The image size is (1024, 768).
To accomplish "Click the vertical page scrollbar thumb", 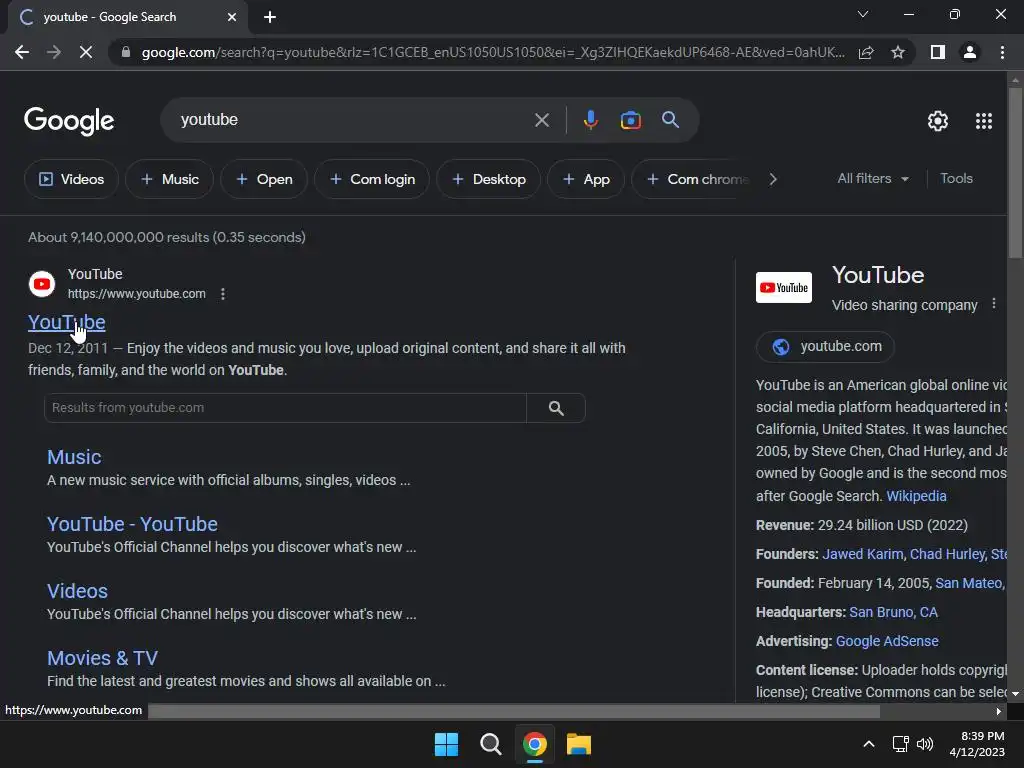I will pos(1015,173).
